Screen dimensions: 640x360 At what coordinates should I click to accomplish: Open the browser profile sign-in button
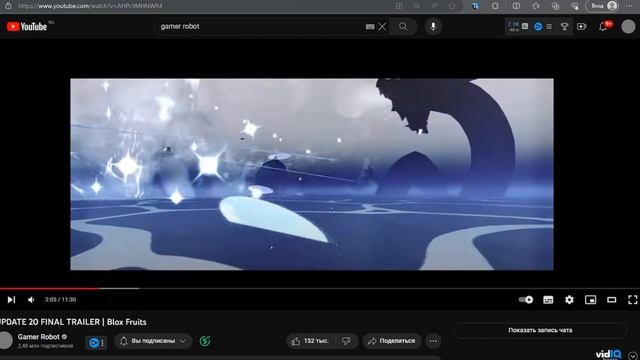(x=602, y=6)
